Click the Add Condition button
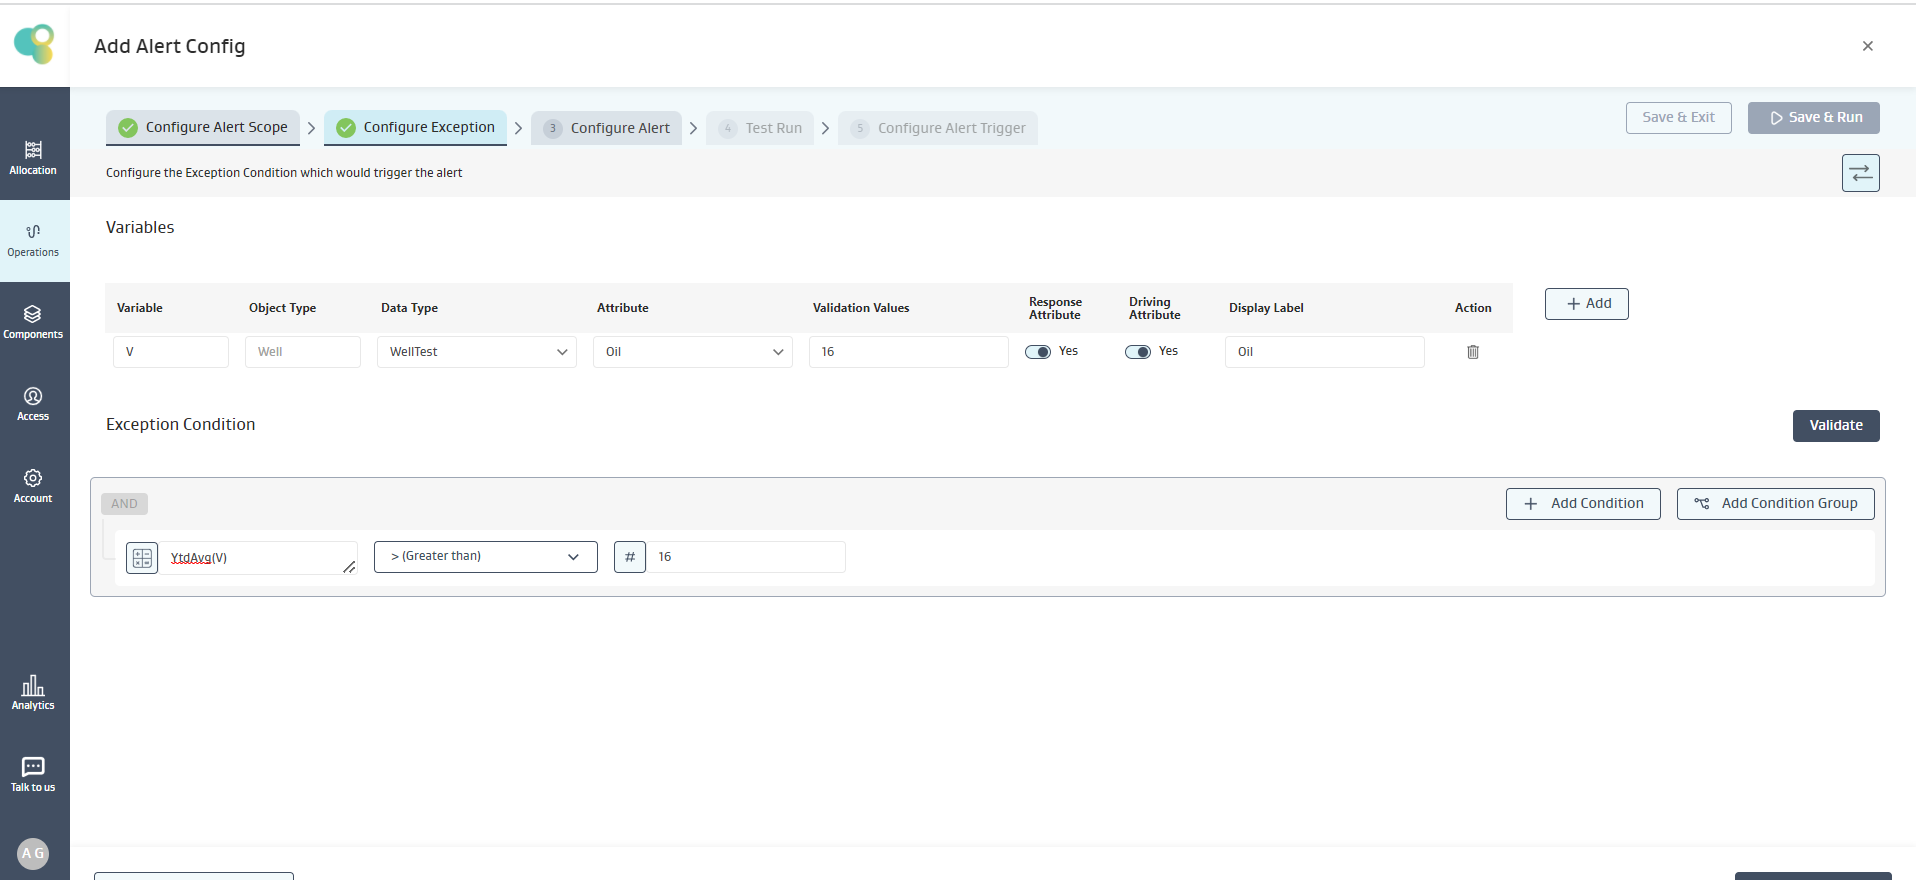 tap(1583, 504)
